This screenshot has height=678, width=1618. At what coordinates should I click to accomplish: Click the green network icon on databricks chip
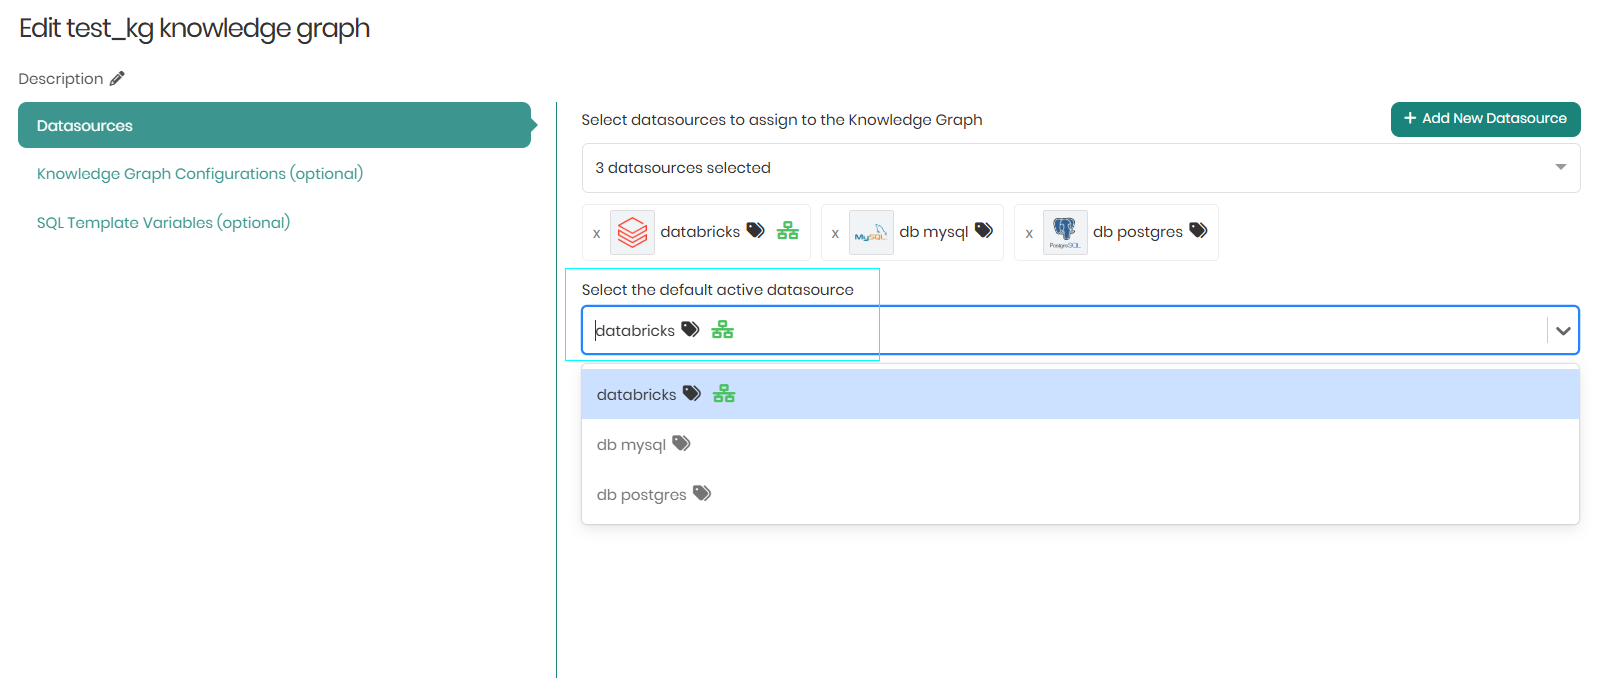coord(788,231)
